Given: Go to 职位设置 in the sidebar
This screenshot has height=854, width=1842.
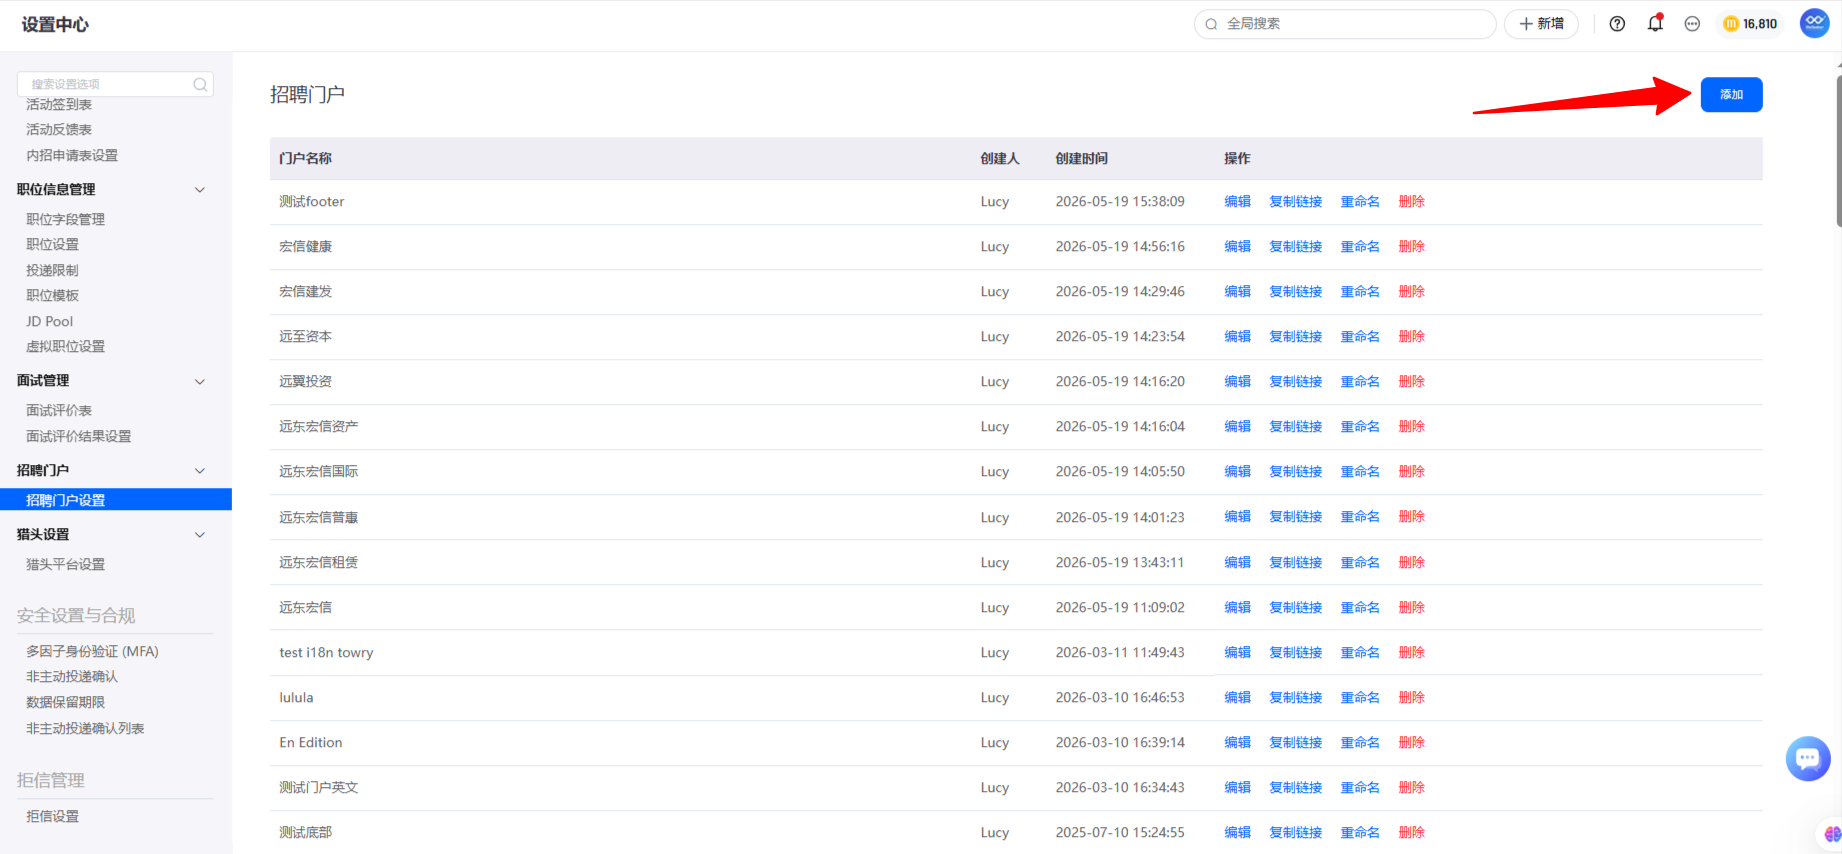Looking at the screenshot, I should point(52,245).
